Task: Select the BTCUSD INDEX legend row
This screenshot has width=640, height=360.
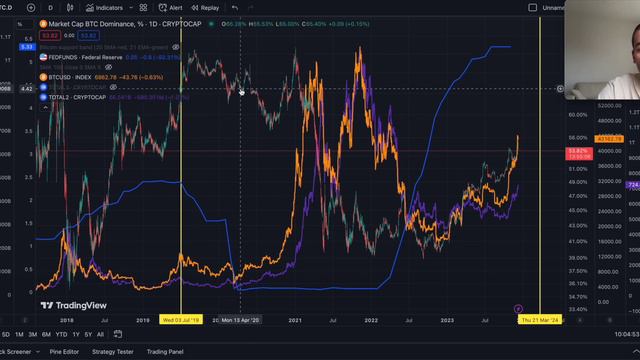Action: (x=101, y=77)
